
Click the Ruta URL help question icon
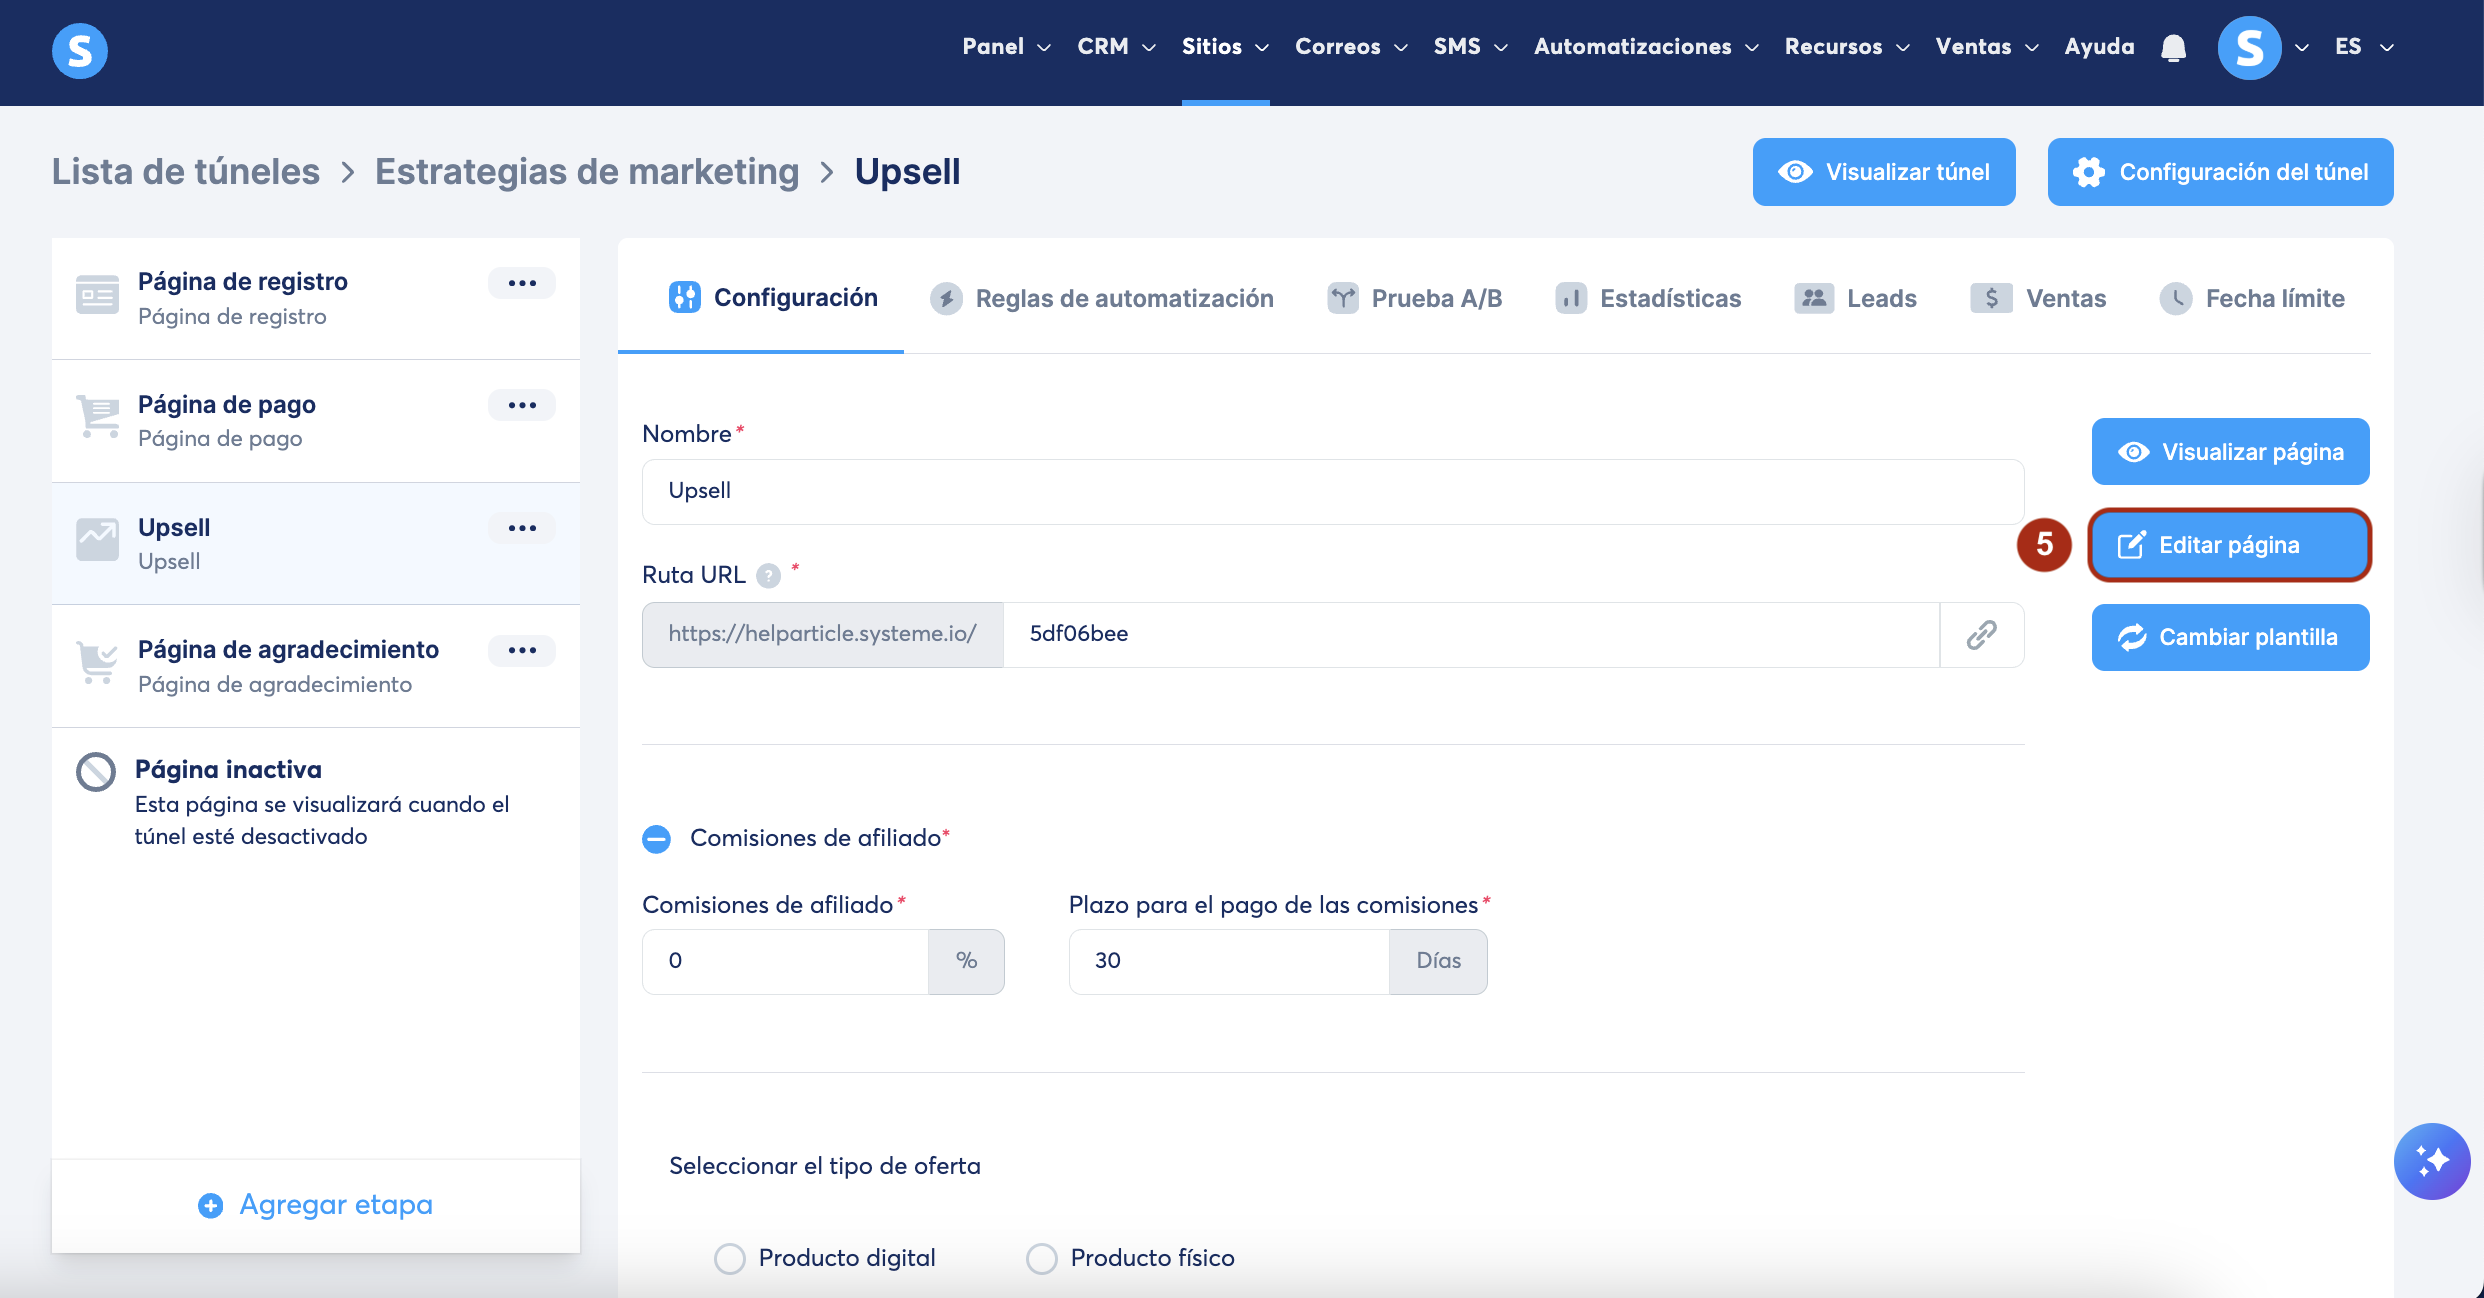pos(768,576)
